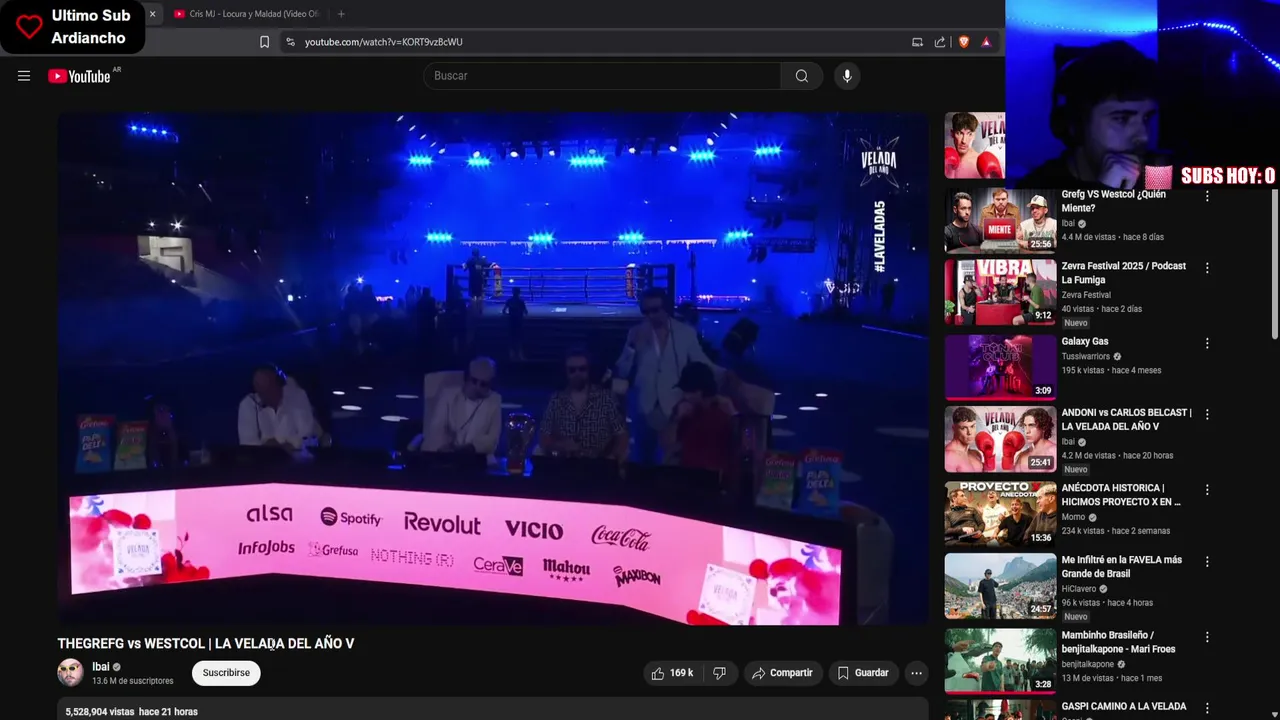Open Zevra Festival 2025 thumbnail
The width and height of the screenshot is (1280, 720).
tap(1000, 292)
